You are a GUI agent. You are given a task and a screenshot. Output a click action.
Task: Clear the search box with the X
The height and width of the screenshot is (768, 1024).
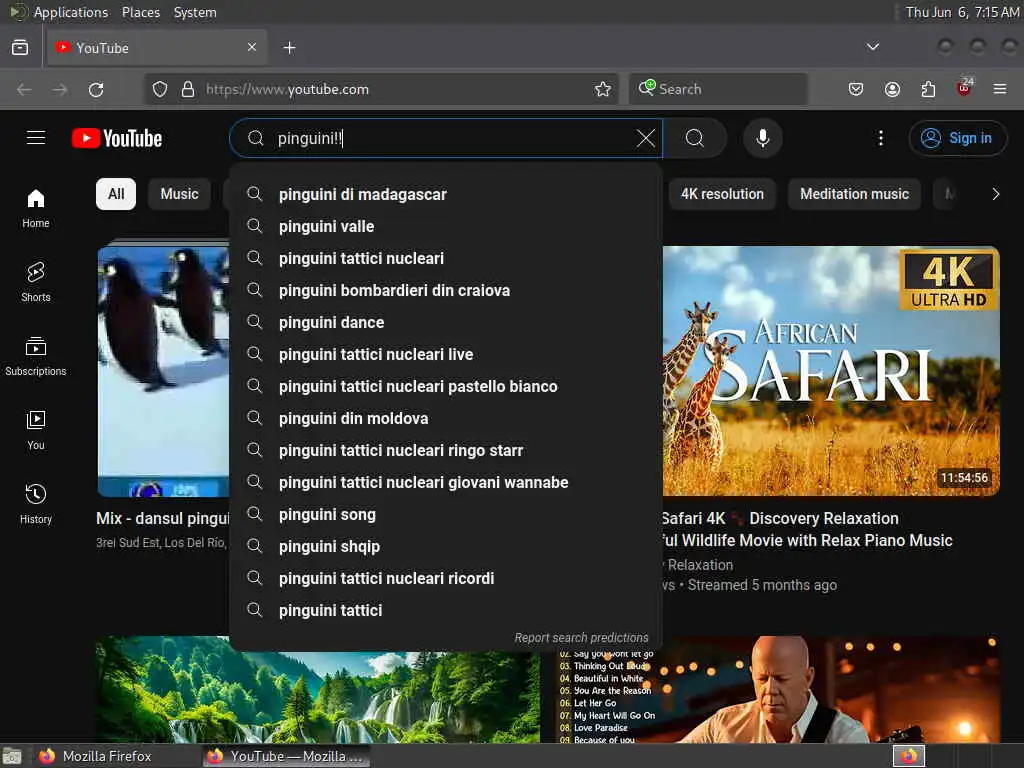pyautogui.click(x=645, y=138)
